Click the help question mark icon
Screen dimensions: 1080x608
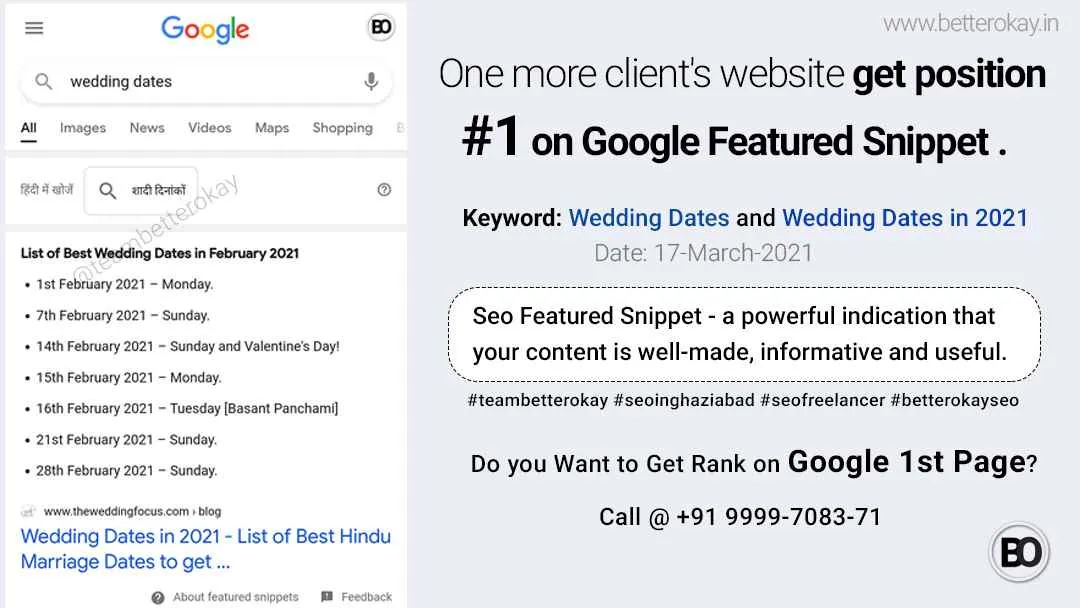click(x=384, y=190)
